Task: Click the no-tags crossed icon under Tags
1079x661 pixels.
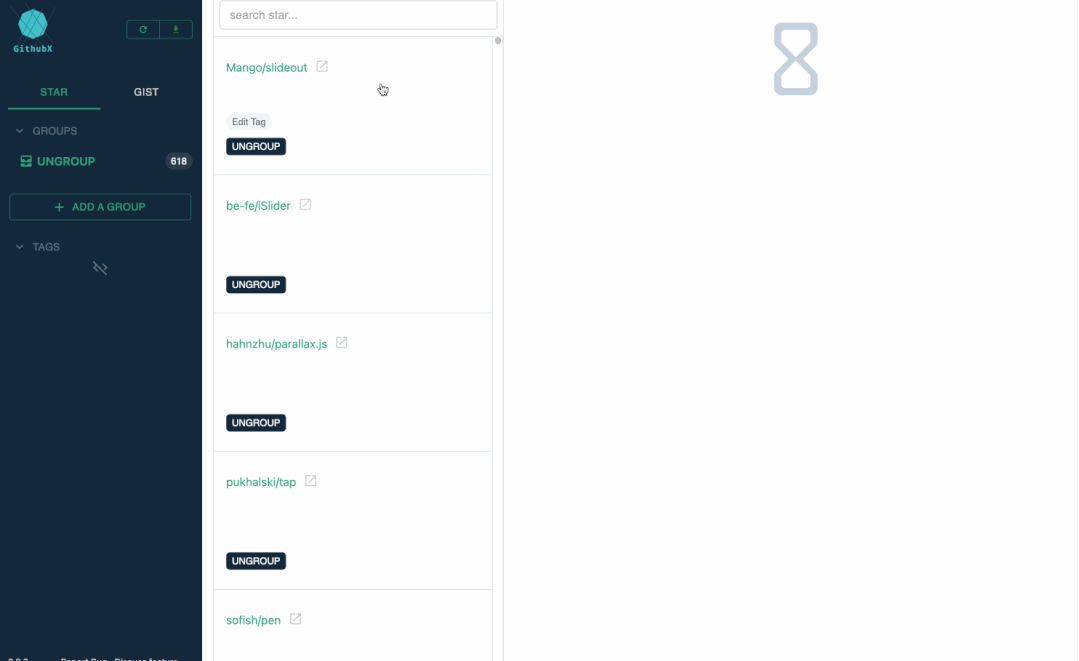Action: pos(100,268)
